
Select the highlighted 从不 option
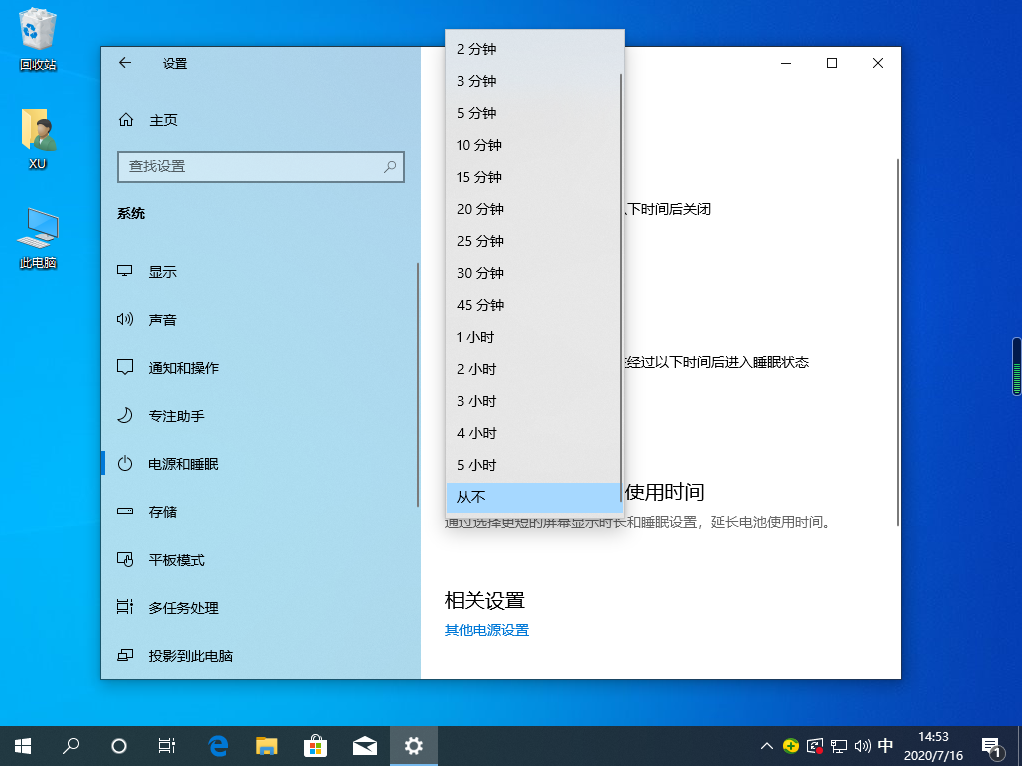[x=533, y=497]
